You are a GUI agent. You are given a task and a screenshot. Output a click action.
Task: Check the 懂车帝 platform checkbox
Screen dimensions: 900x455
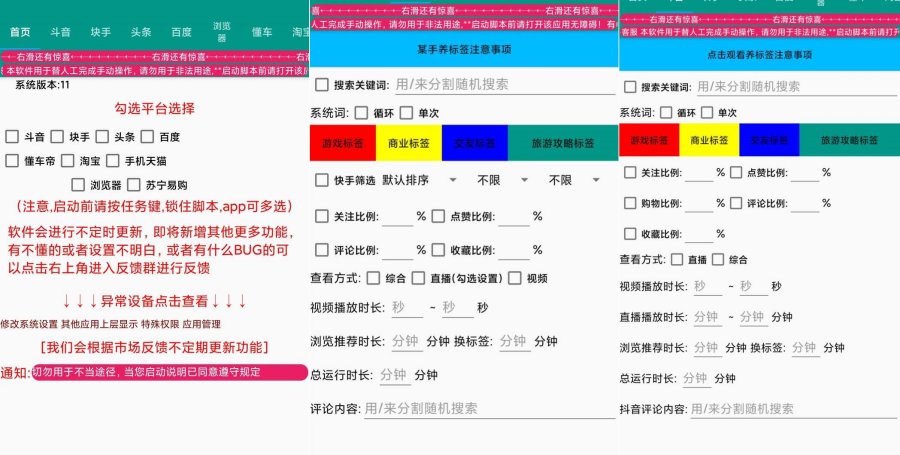click(12, 161)
